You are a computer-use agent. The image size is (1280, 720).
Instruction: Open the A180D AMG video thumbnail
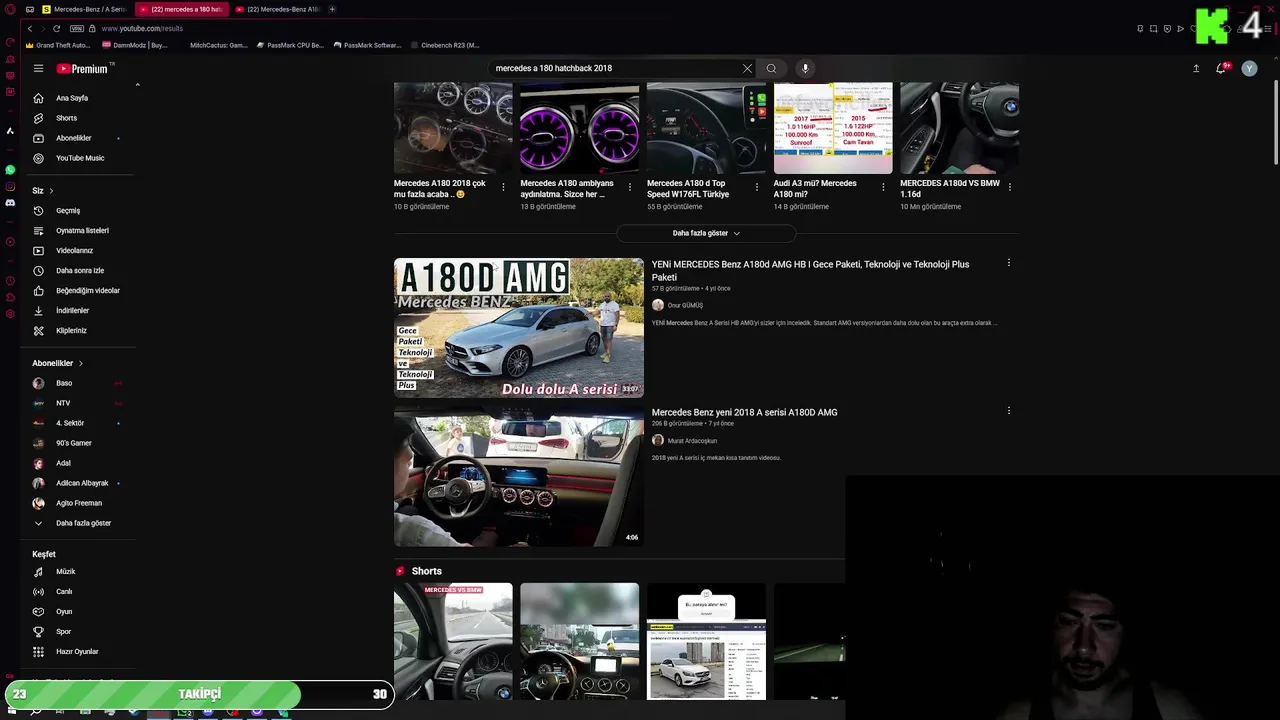pyautogui.click(x=519, y=328)
